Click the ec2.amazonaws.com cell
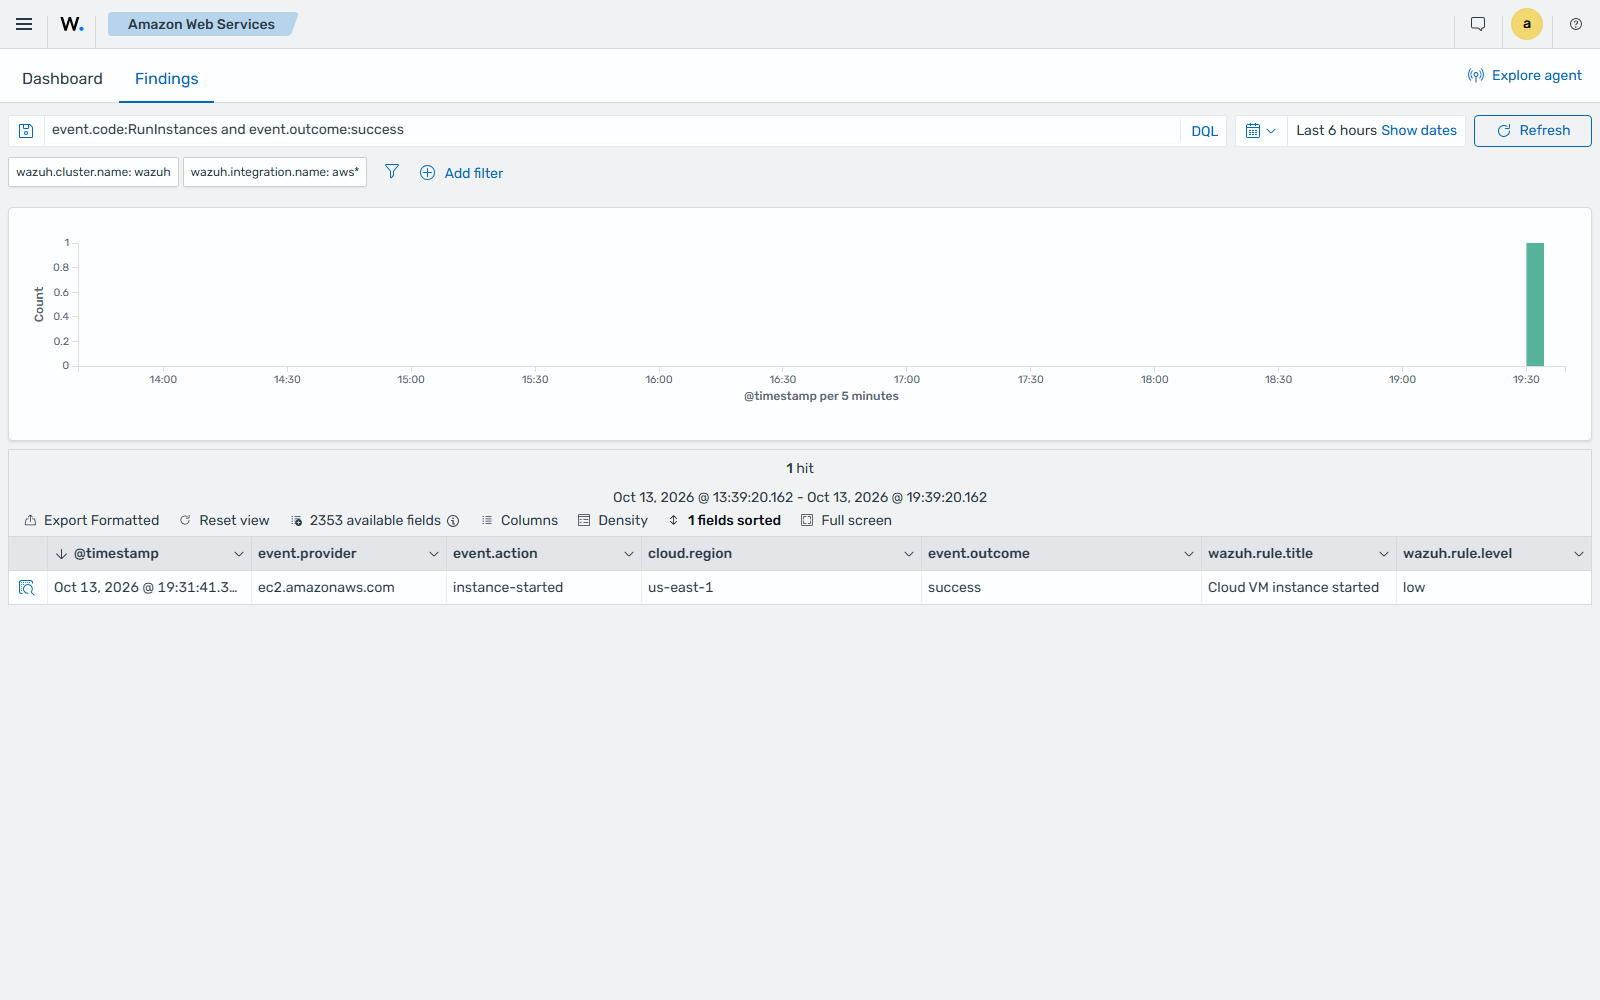The image size is (1600, 1000). (349, 588)
